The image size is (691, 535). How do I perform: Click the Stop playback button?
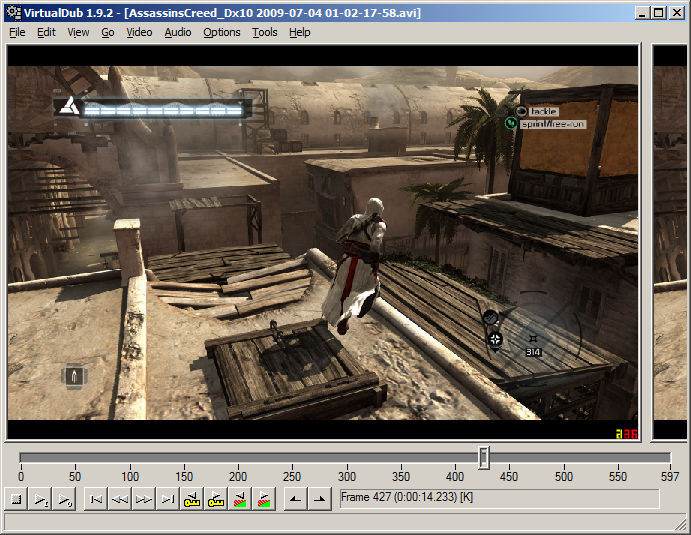tap(16, 499)
